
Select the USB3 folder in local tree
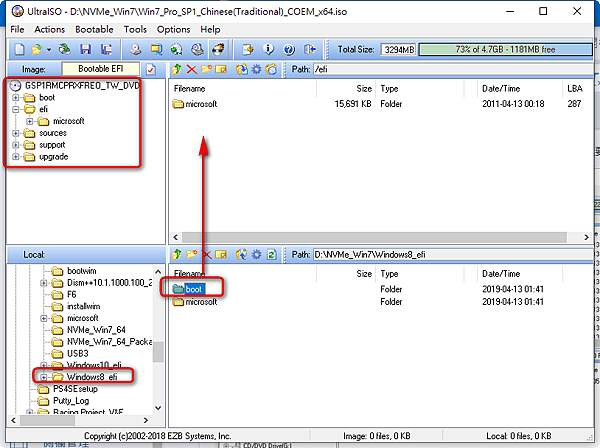click(78, 354)
